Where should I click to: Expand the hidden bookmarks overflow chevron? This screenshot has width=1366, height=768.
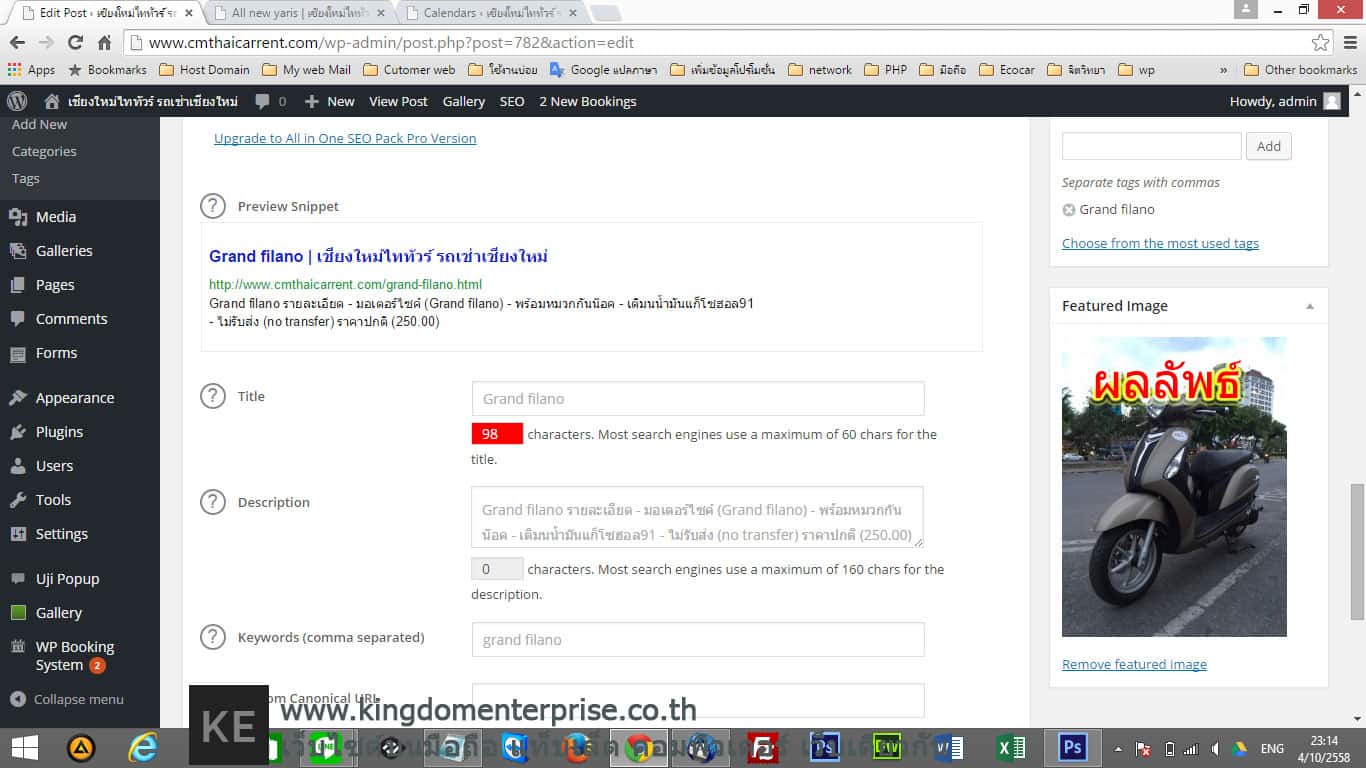click(1223, 70)
